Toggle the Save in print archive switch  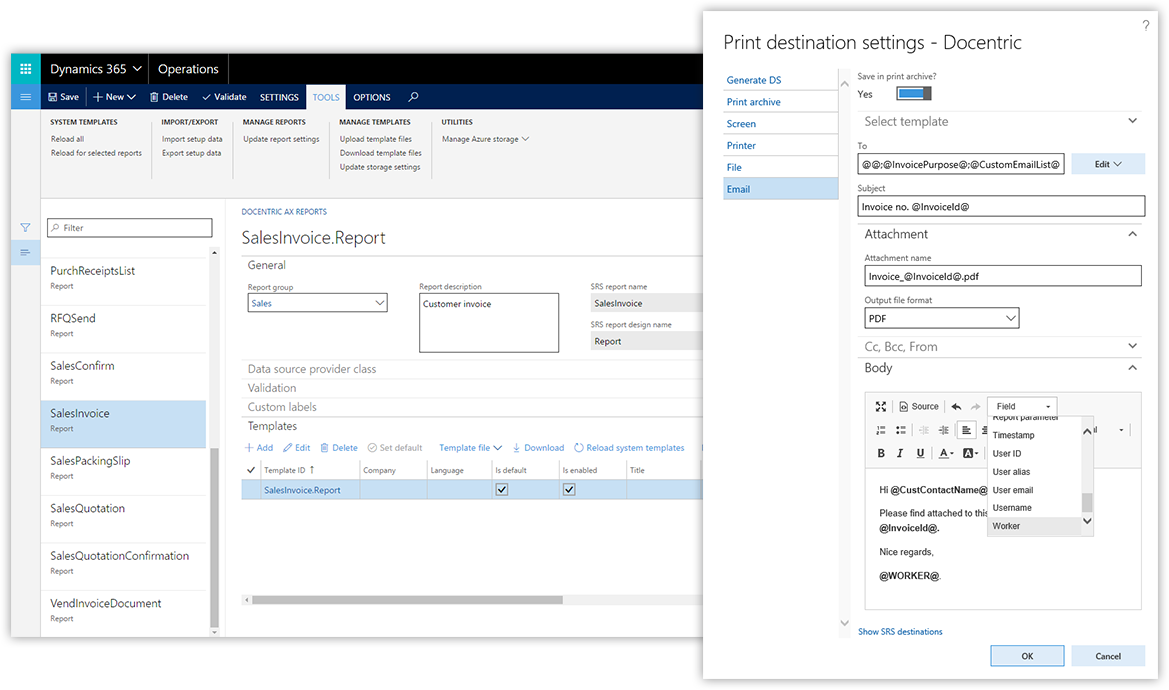(914, 94)
